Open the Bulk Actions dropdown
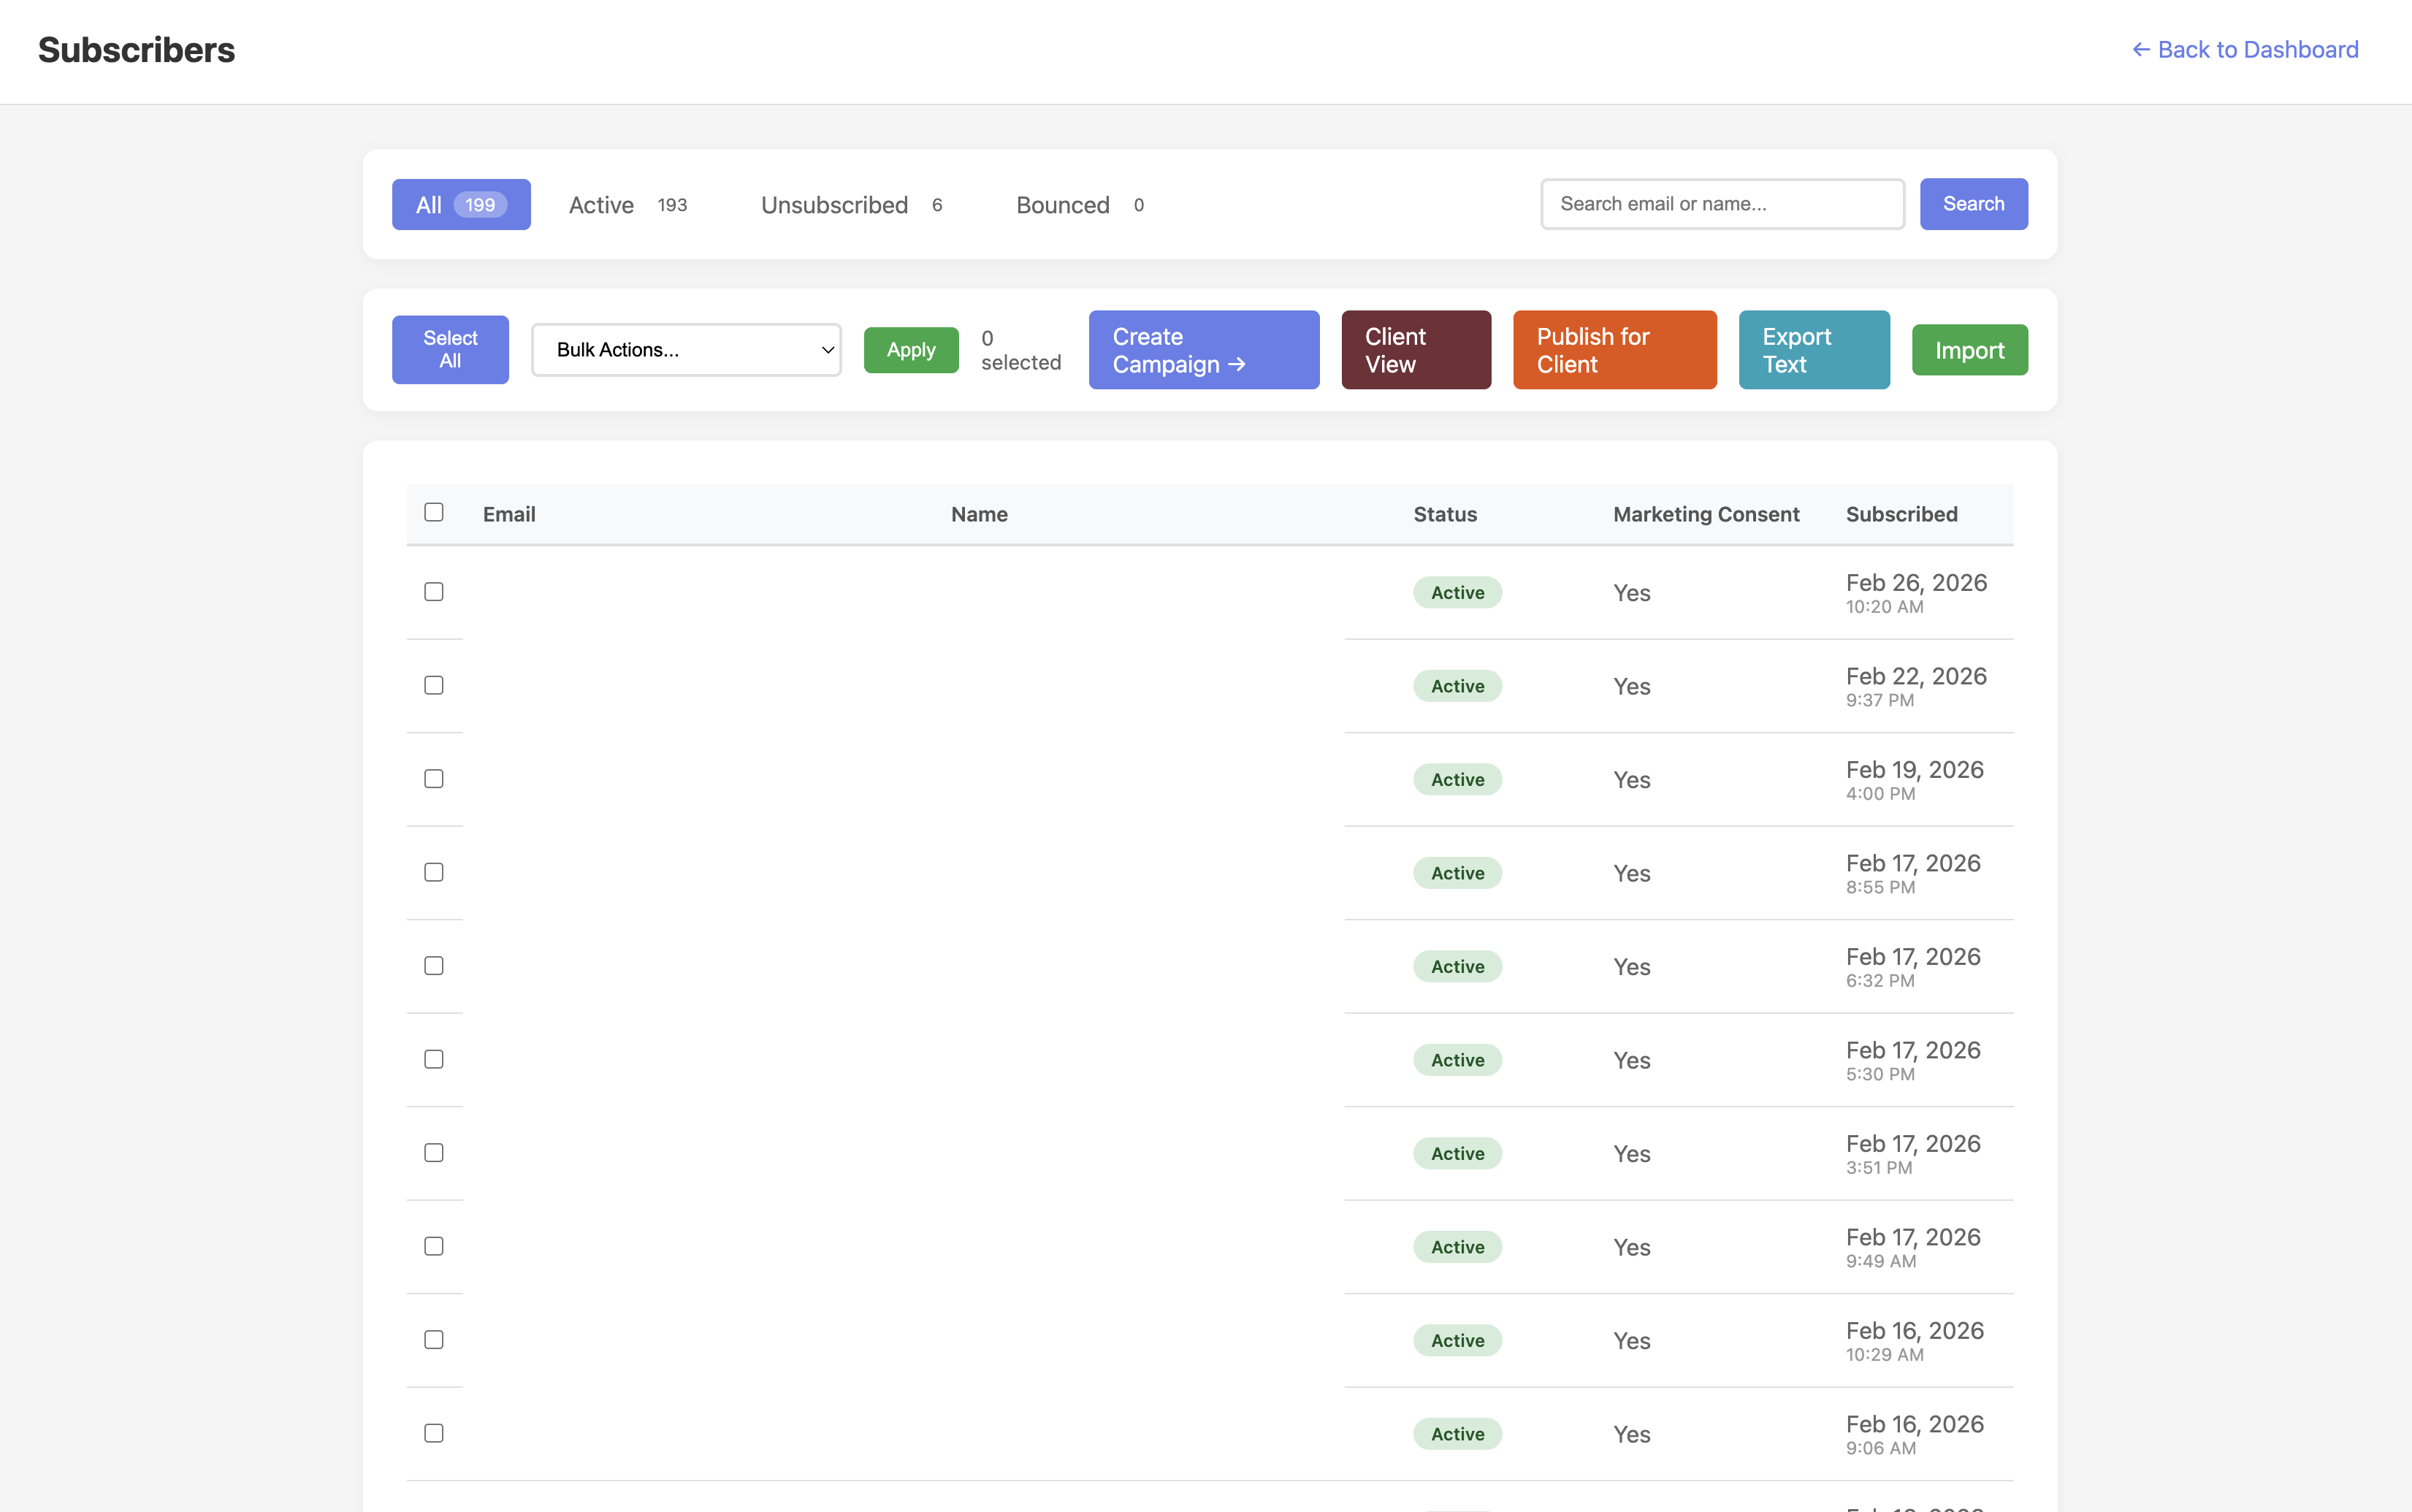 [686, 349]
